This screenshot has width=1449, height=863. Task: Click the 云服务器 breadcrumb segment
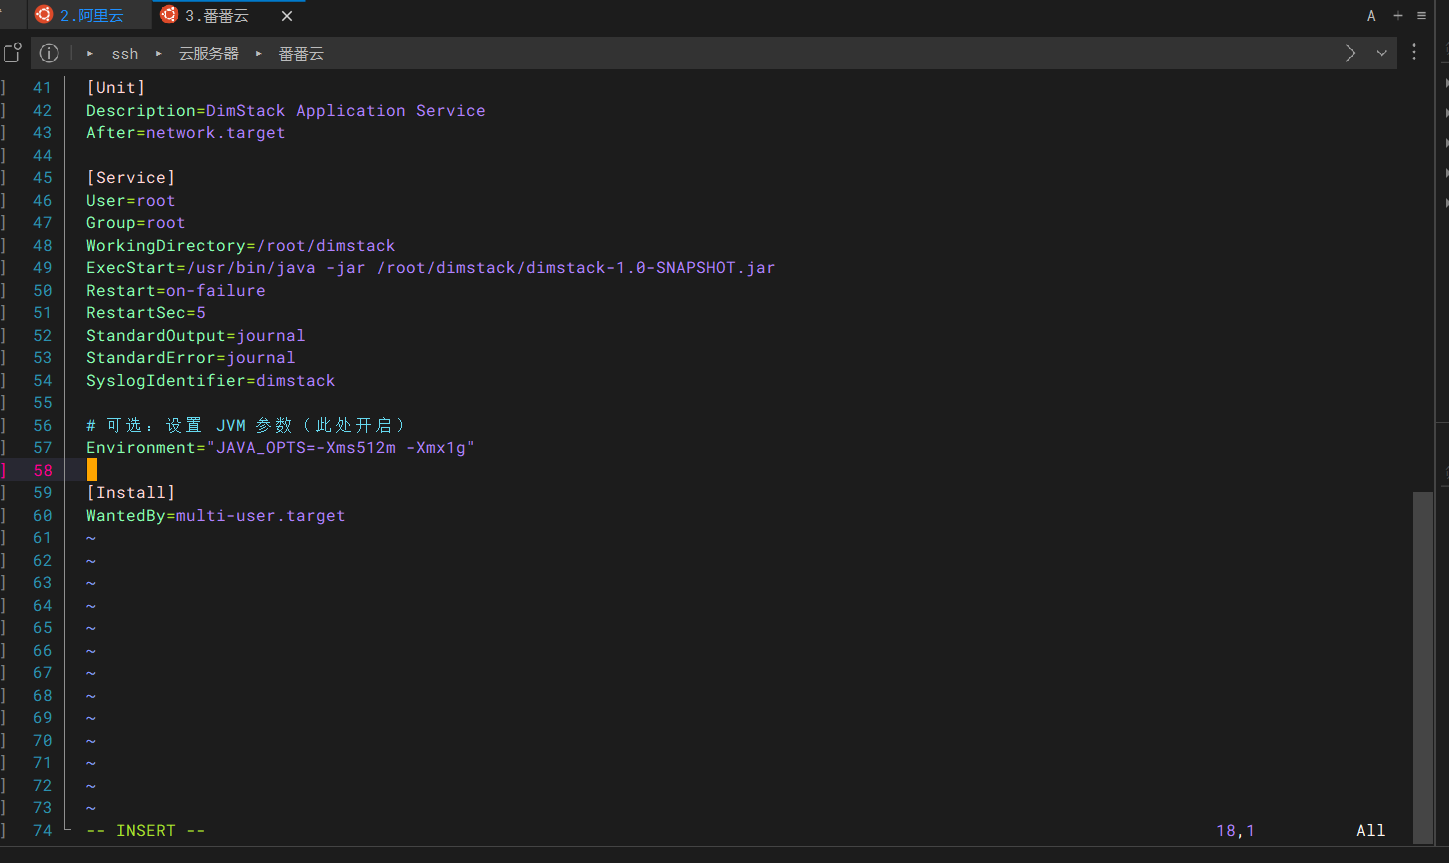(x=208, y=54)
